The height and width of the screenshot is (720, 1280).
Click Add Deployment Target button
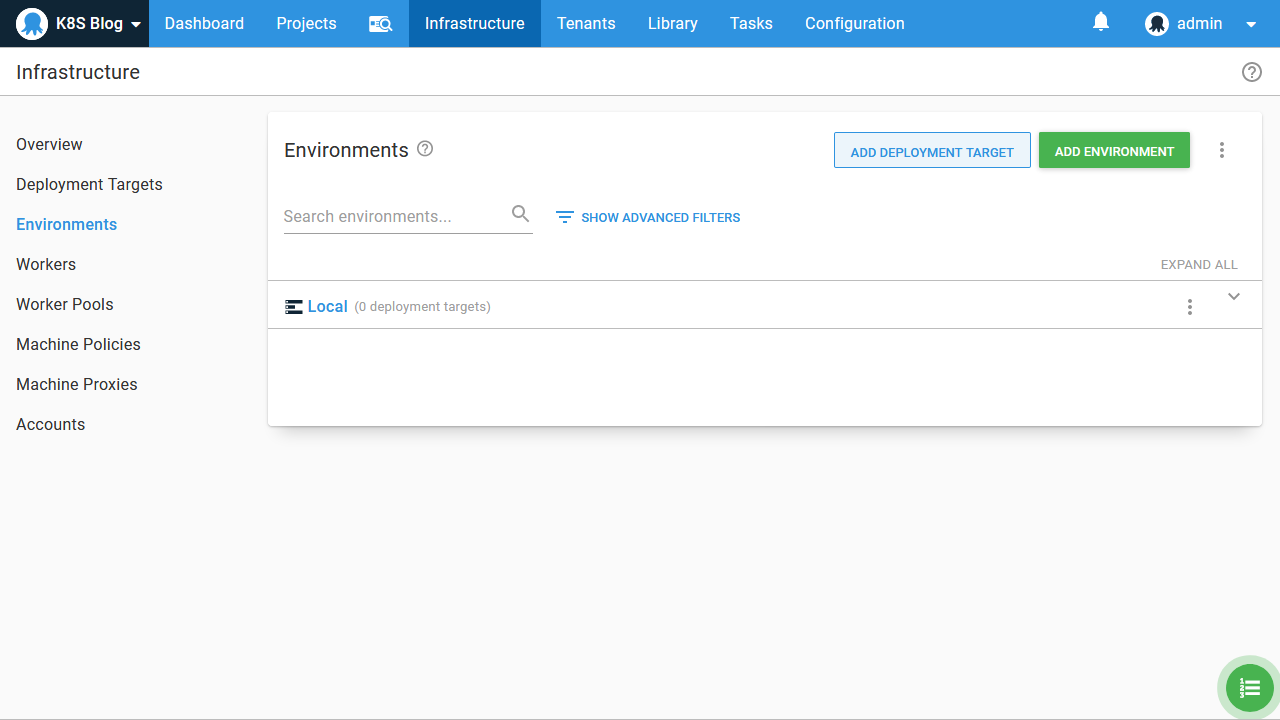932,151
